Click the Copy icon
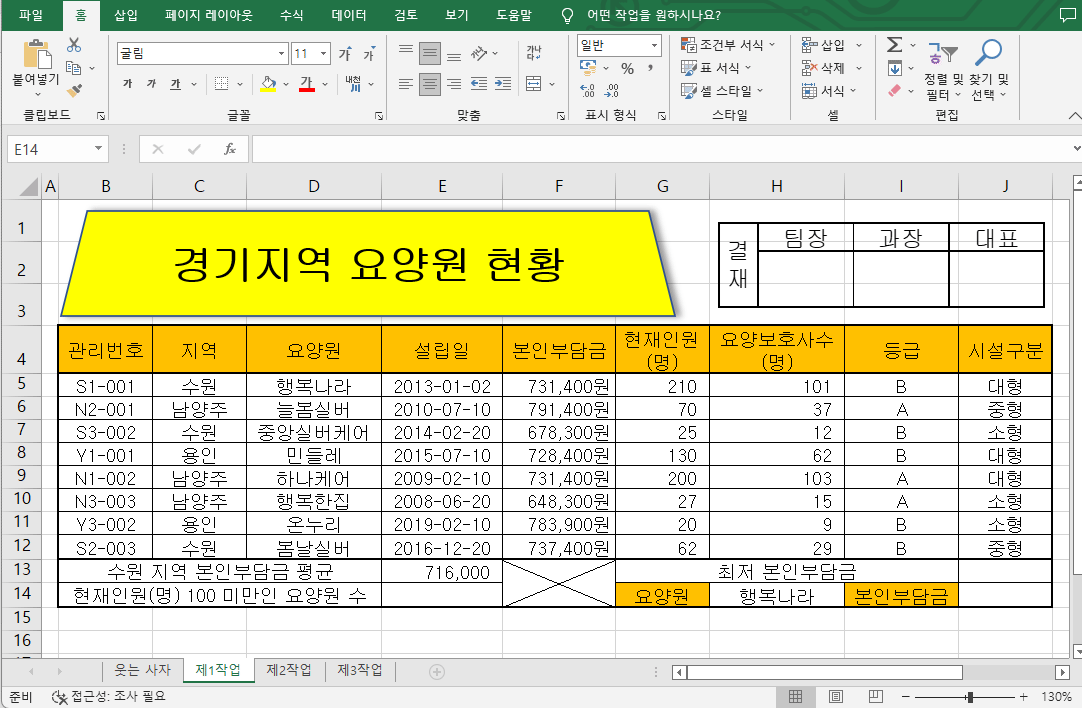This screenshot has width=1082, height=708. [74, 68]
